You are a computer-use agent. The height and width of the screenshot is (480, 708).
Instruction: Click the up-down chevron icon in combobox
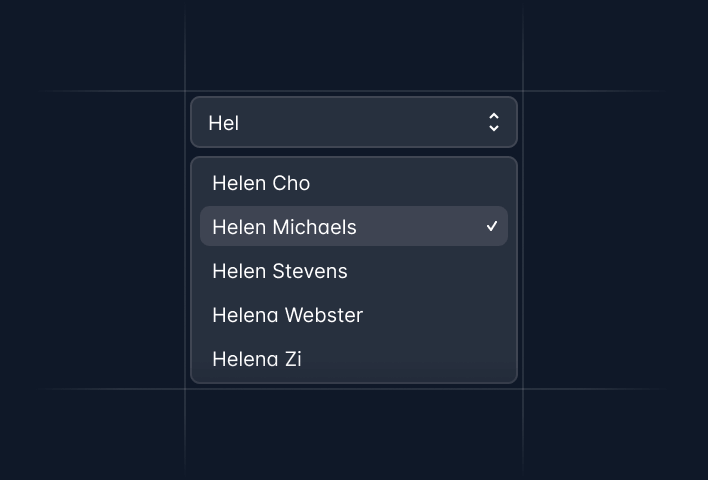coord(493,122)
